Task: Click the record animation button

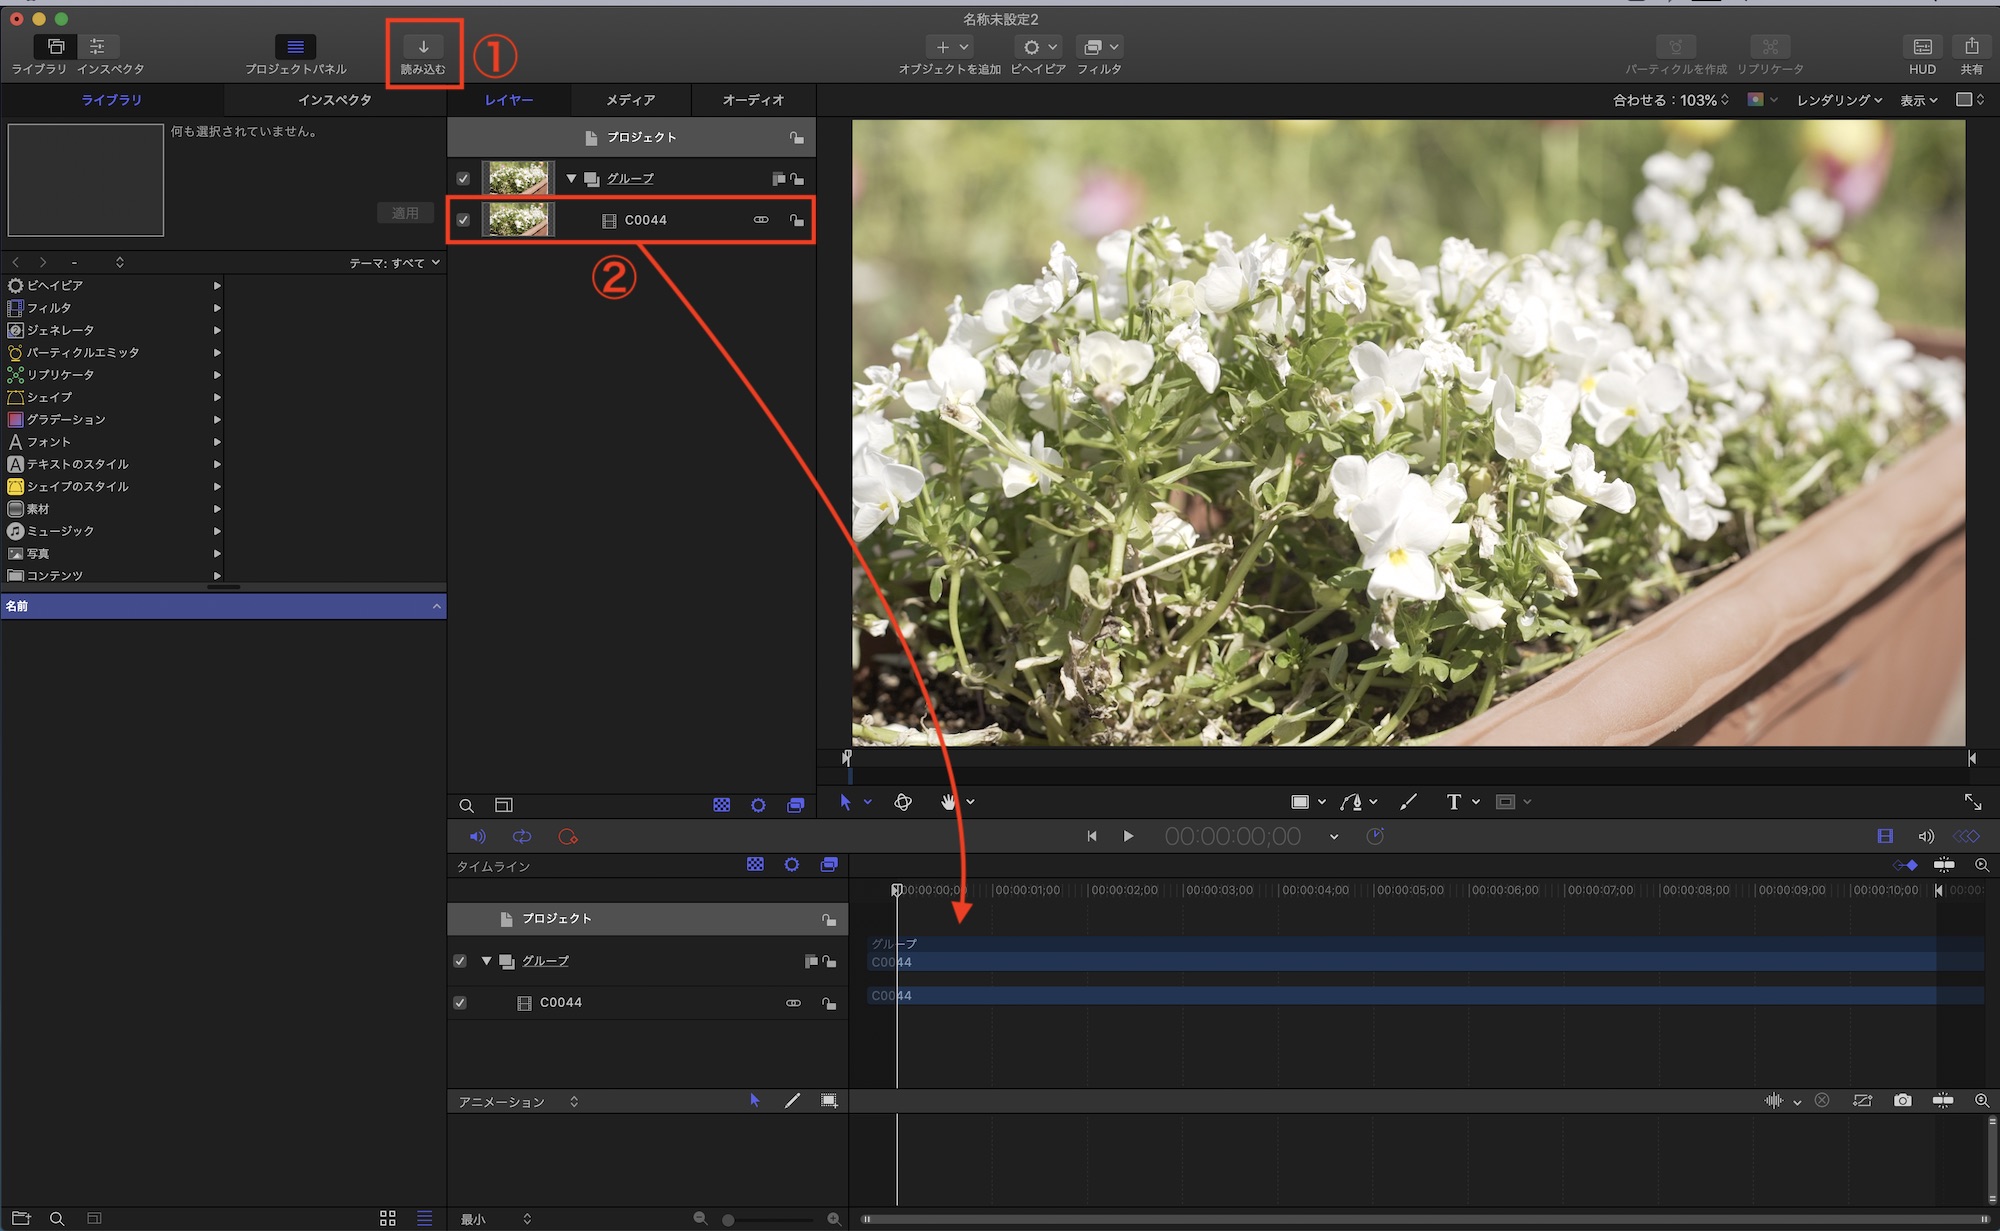Action: [x=568, y=837]
